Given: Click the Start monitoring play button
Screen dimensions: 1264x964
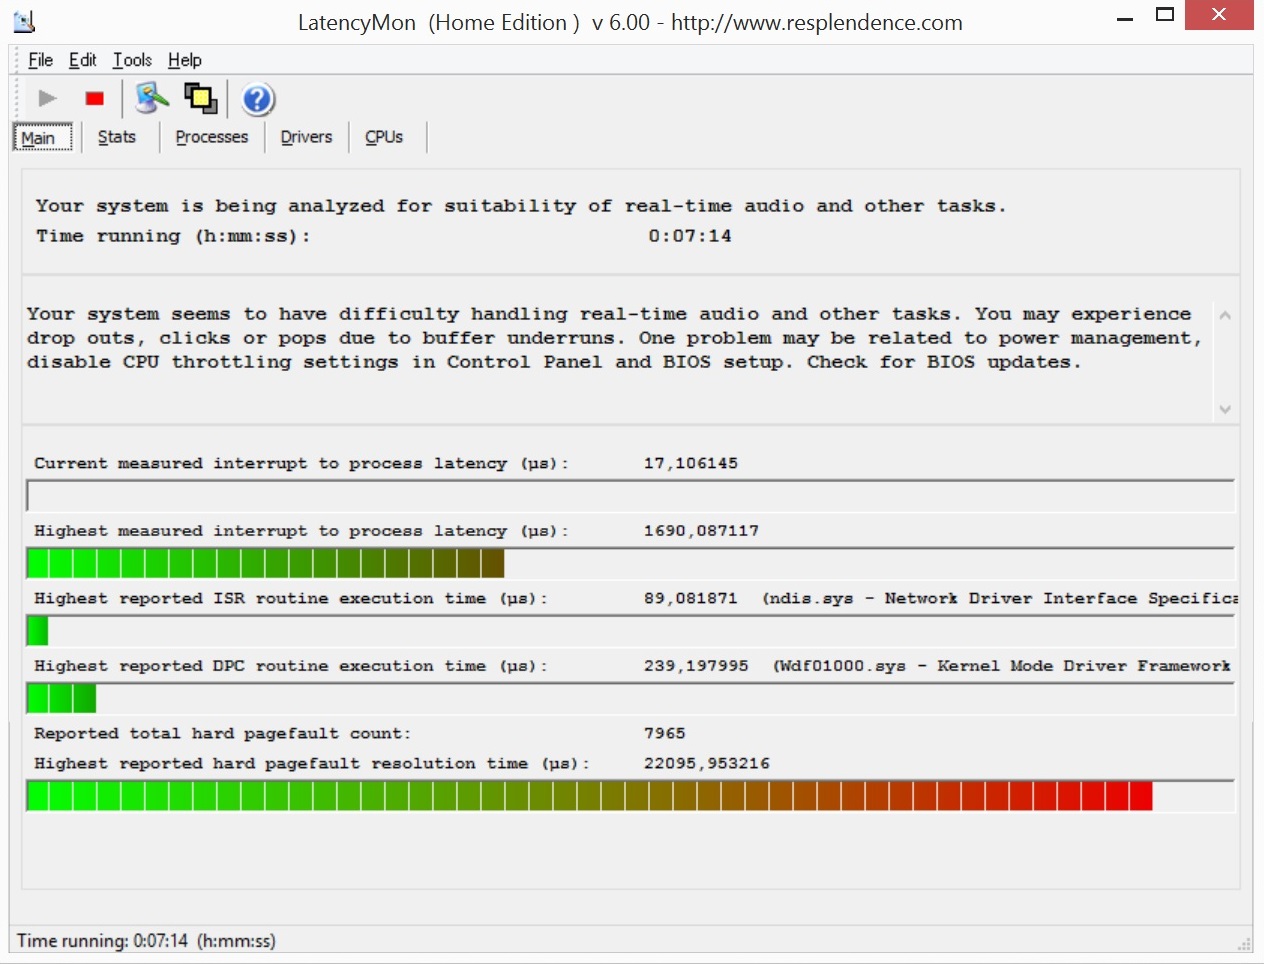Looking at the screenshot, I should point(47,98).
